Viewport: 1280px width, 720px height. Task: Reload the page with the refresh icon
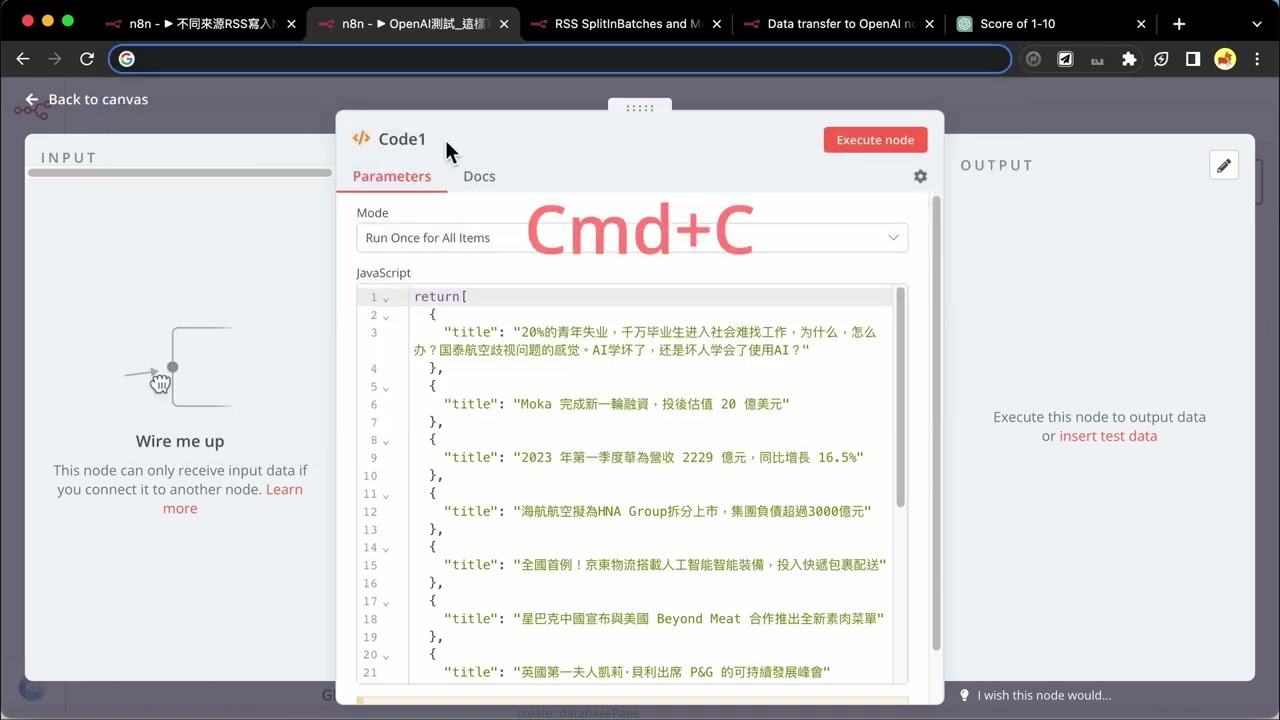click(87, 59)
